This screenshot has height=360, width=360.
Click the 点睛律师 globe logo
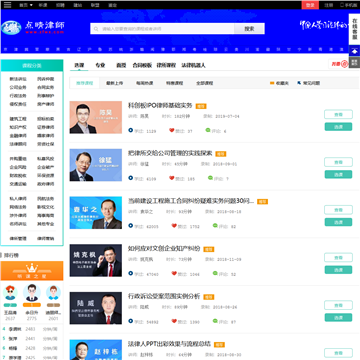point(11,28)
